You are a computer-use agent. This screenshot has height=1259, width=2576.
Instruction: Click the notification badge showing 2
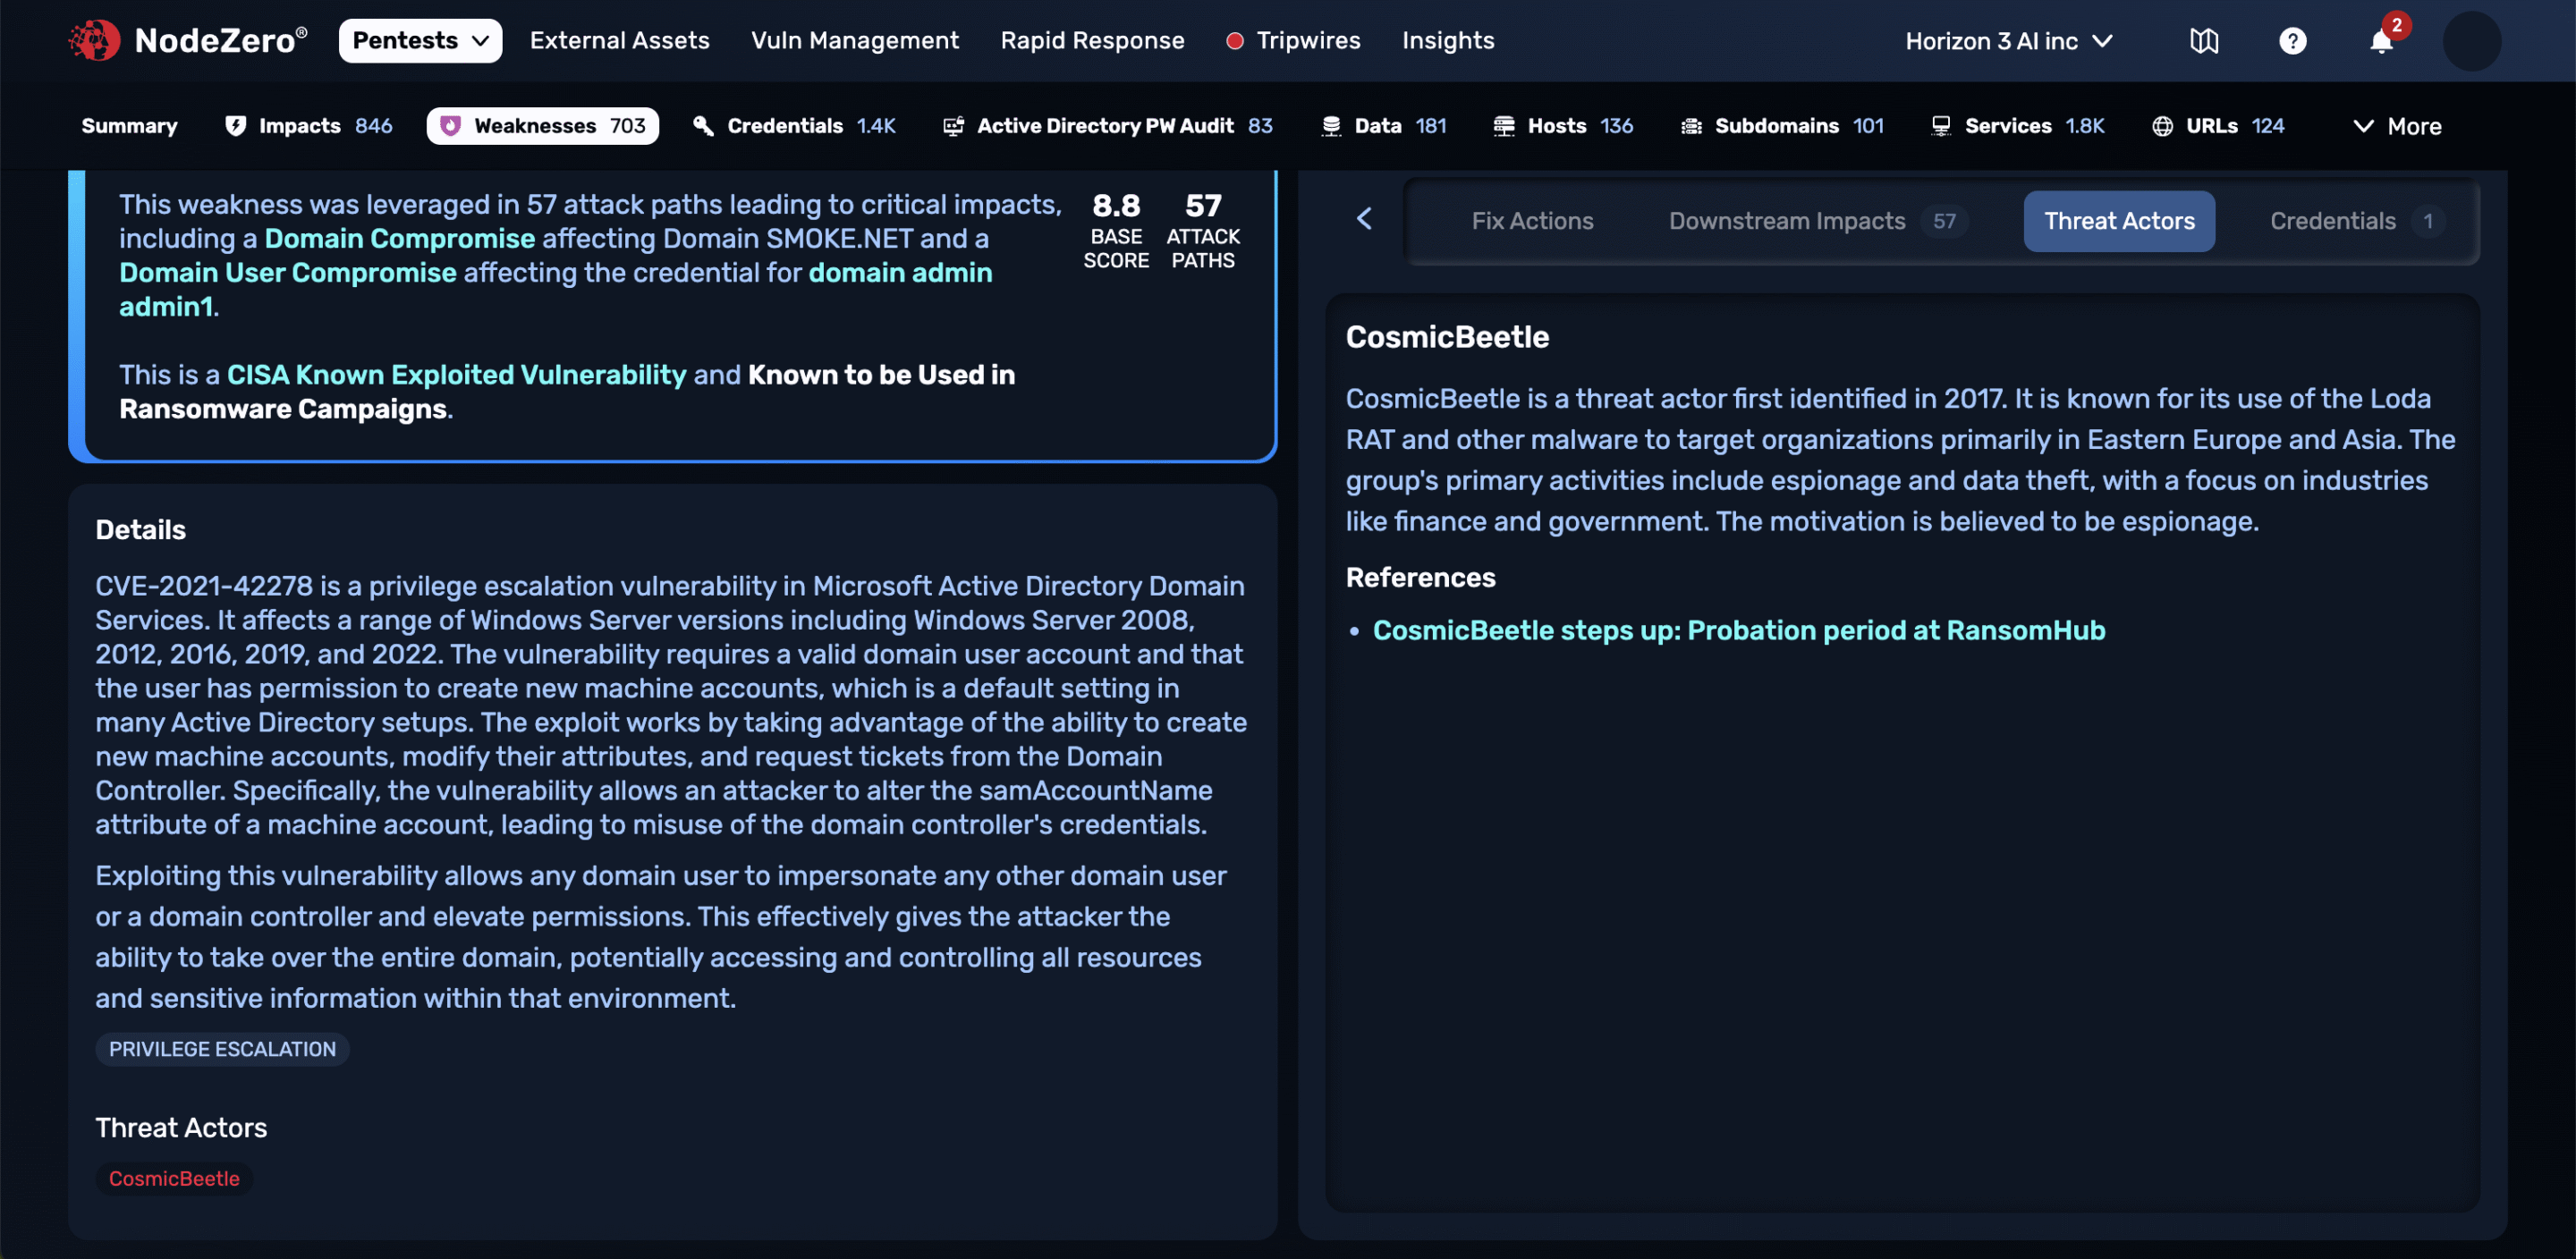[2396, 25]
